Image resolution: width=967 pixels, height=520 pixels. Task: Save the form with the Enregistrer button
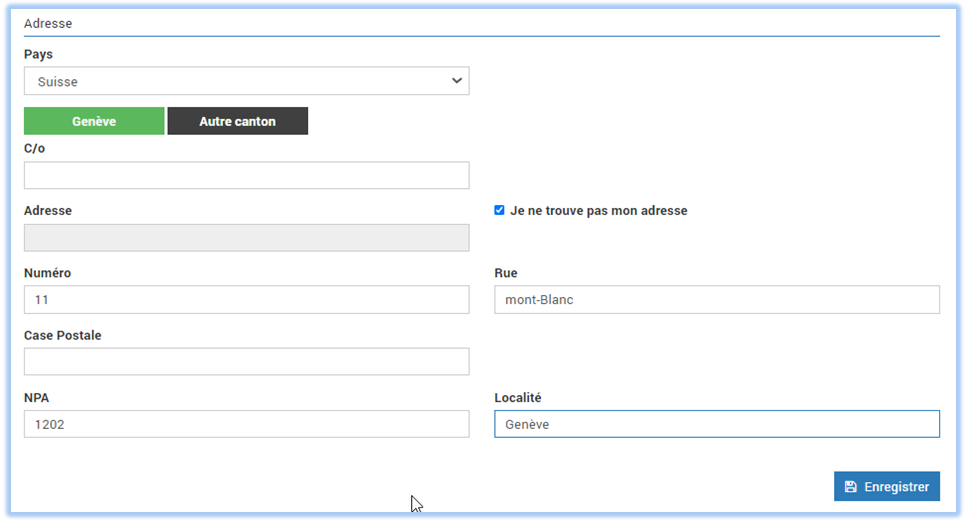[887, 486]
